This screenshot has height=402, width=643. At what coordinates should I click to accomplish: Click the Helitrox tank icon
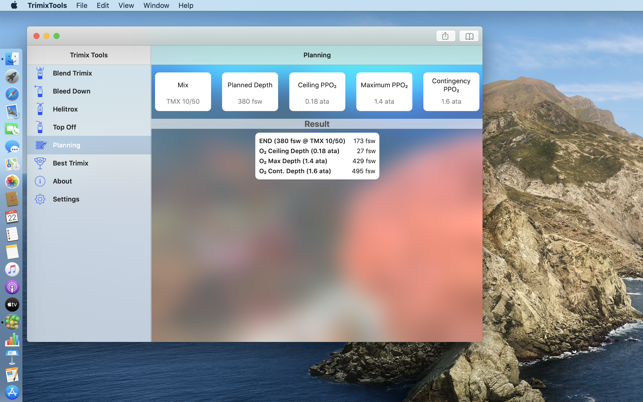click(x=40, y=109)
